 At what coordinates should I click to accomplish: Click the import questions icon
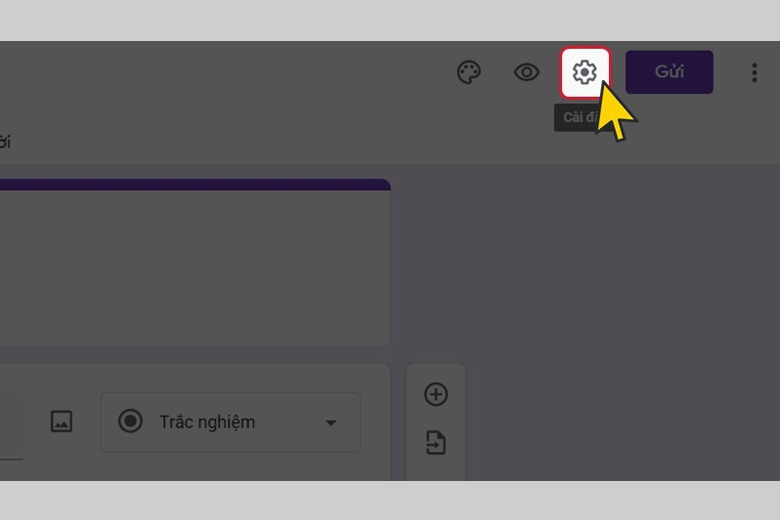pyautogui.click(x=436, y=443)
